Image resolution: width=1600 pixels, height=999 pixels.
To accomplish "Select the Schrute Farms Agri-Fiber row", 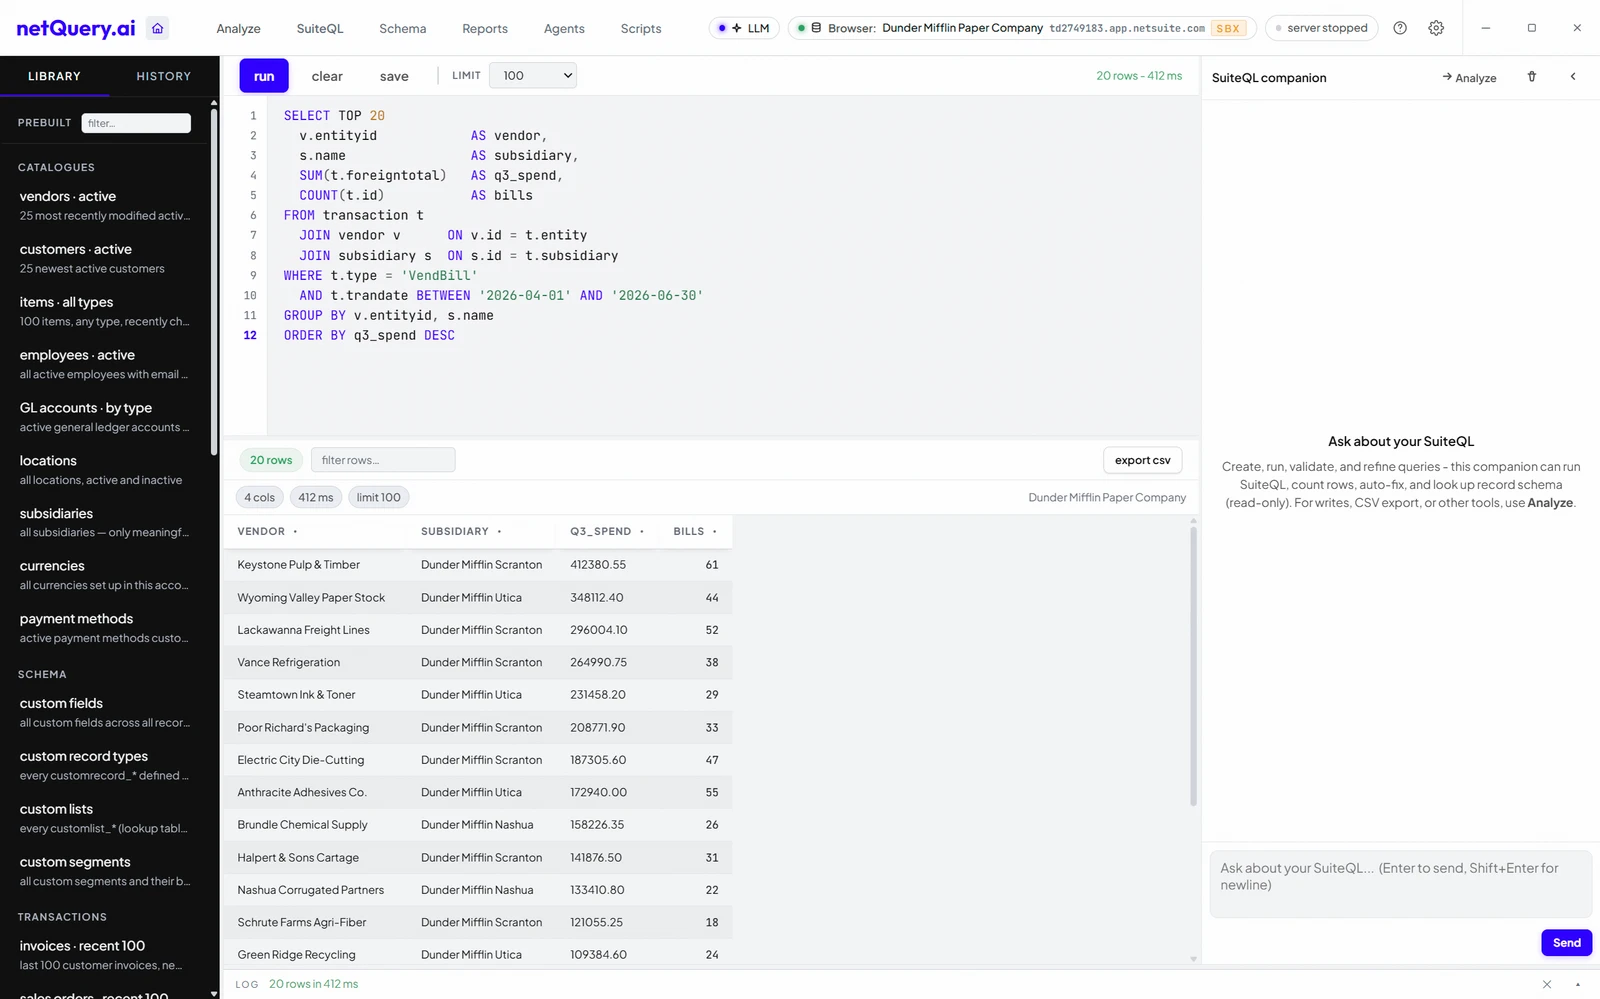I will 476,922.
